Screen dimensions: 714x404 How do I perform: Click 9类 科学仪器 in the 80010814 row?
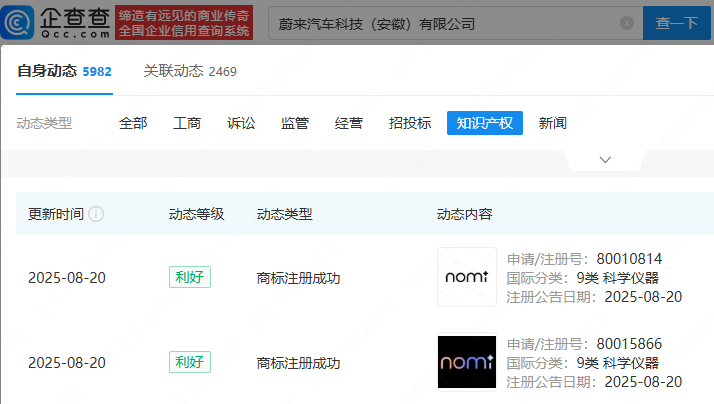click(617, 278)
